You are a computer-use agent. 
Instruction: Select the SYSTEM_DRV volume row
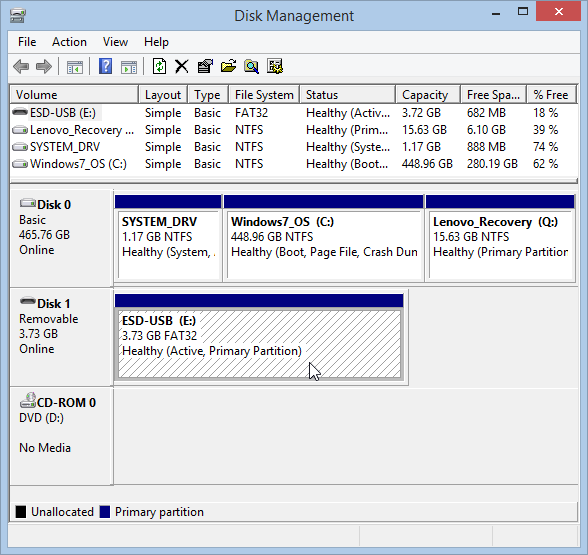coord(294,147)
